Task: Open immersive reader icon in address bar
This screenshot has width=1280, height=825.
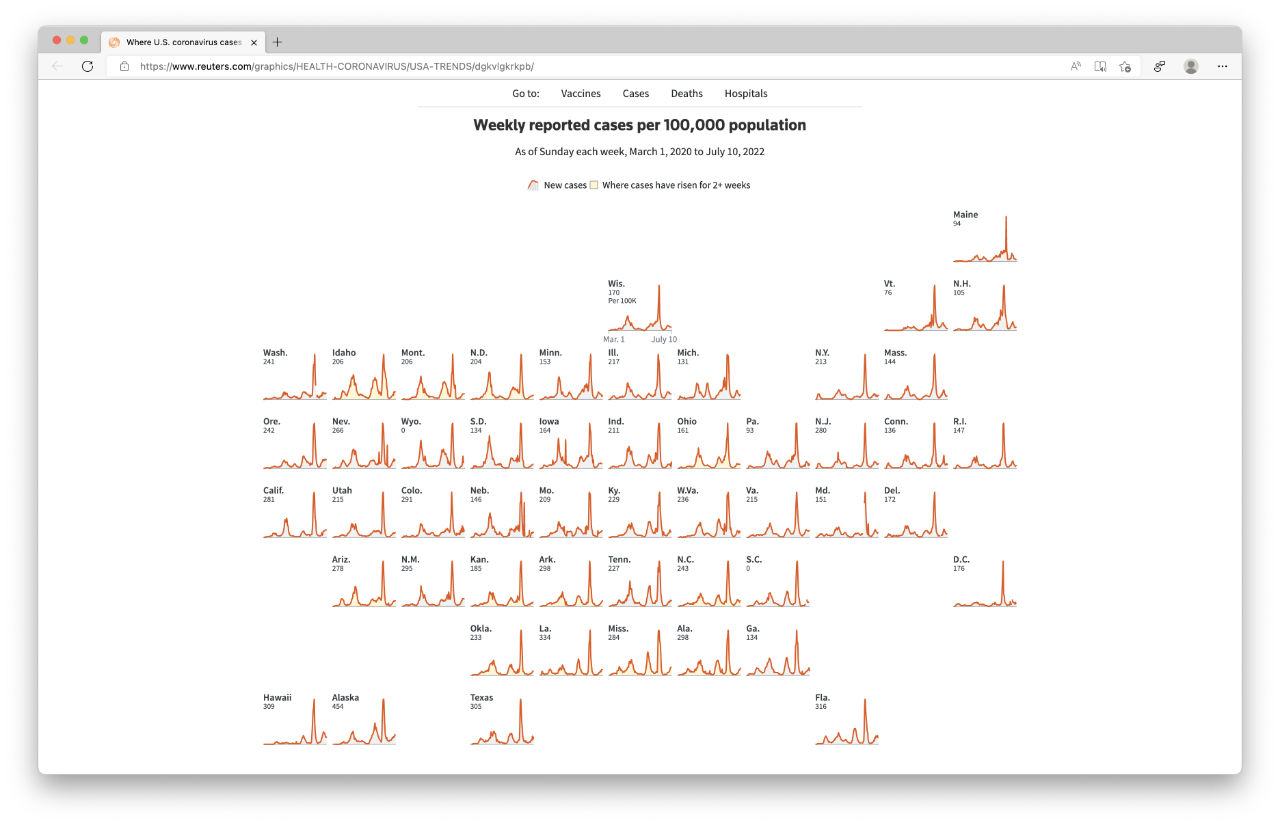Action: click(1100, 66)
